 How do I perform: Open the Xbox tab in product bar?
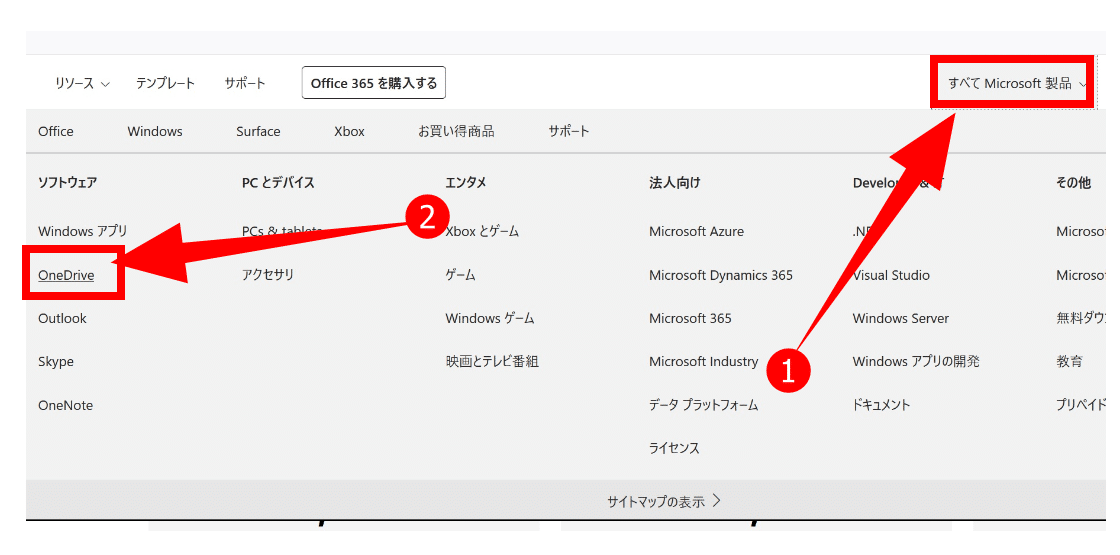pos(349,131)
